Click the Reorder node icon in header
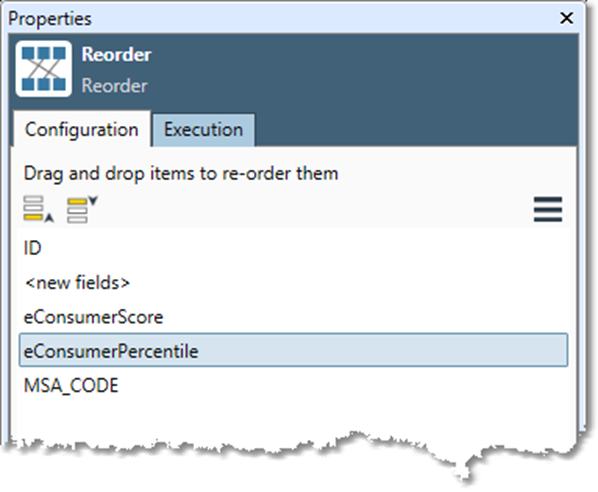The height and width of the screenshot is (492, 598). [43, 69]
